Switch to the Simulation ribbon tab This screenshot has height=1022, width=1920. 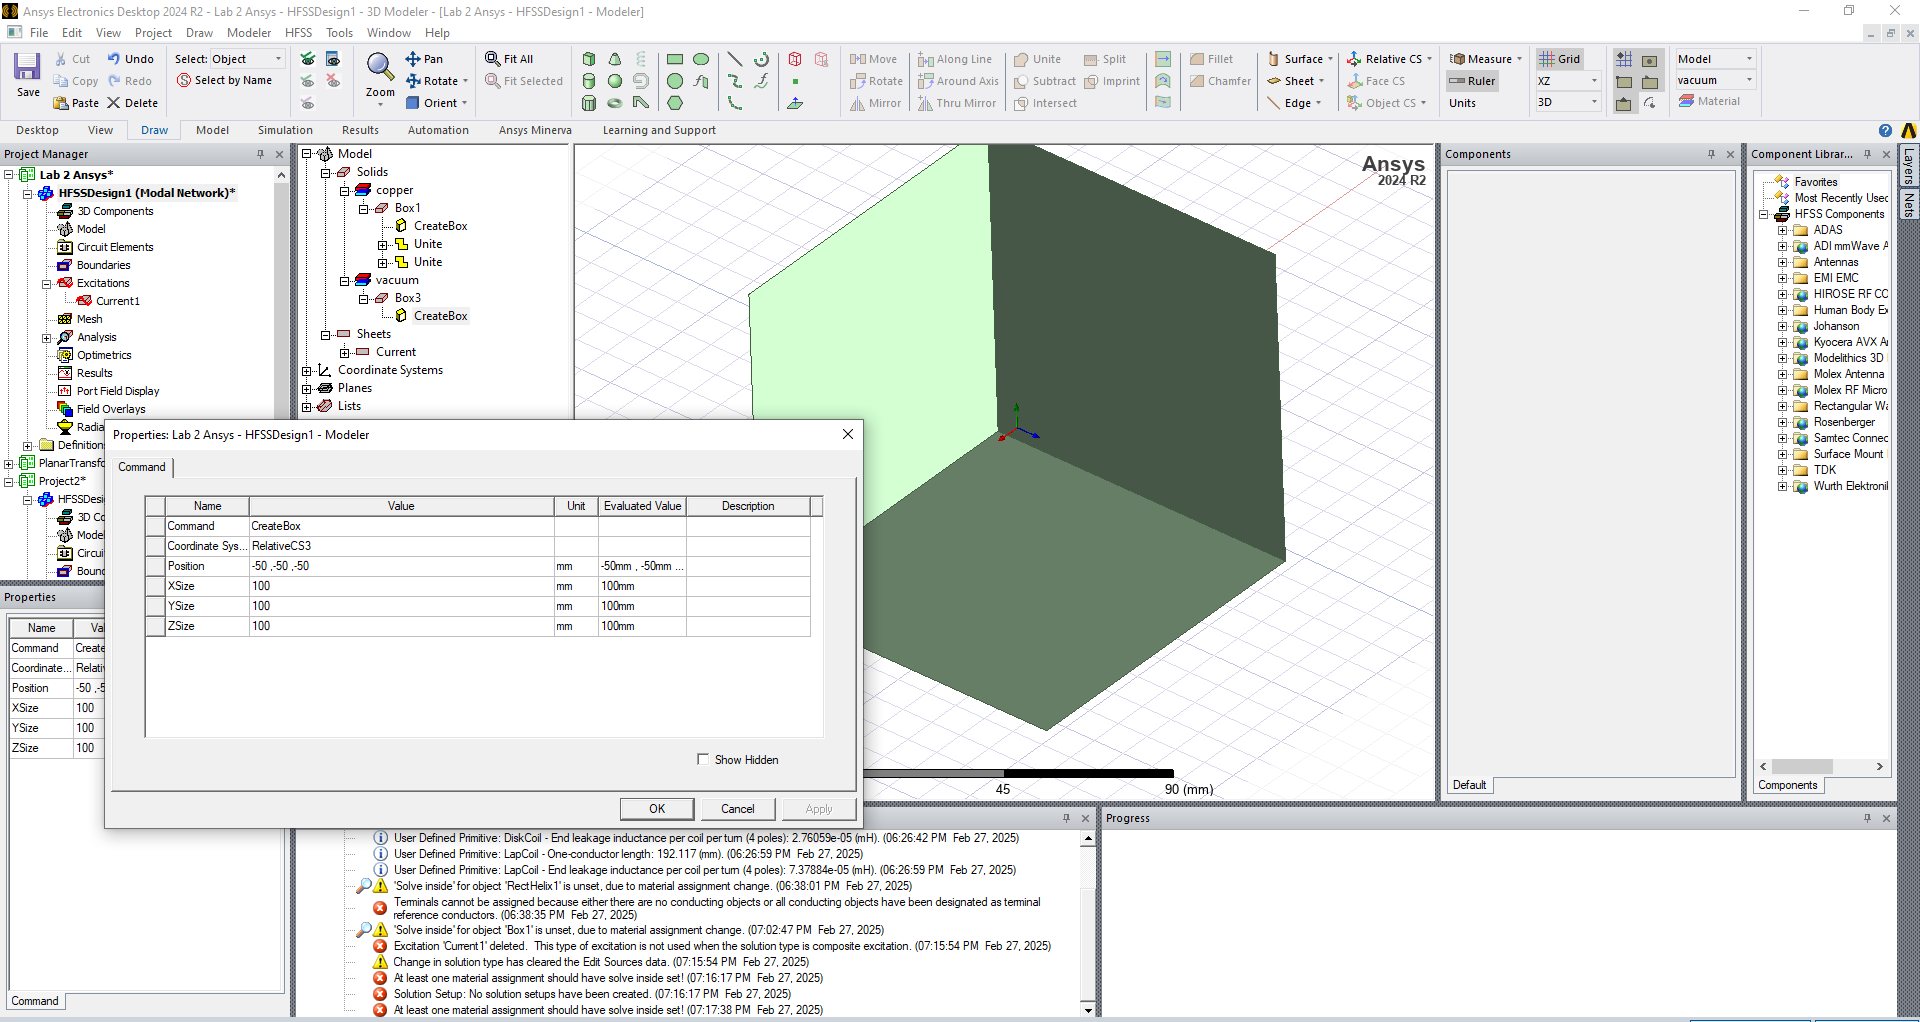click(x=285, y=130)
